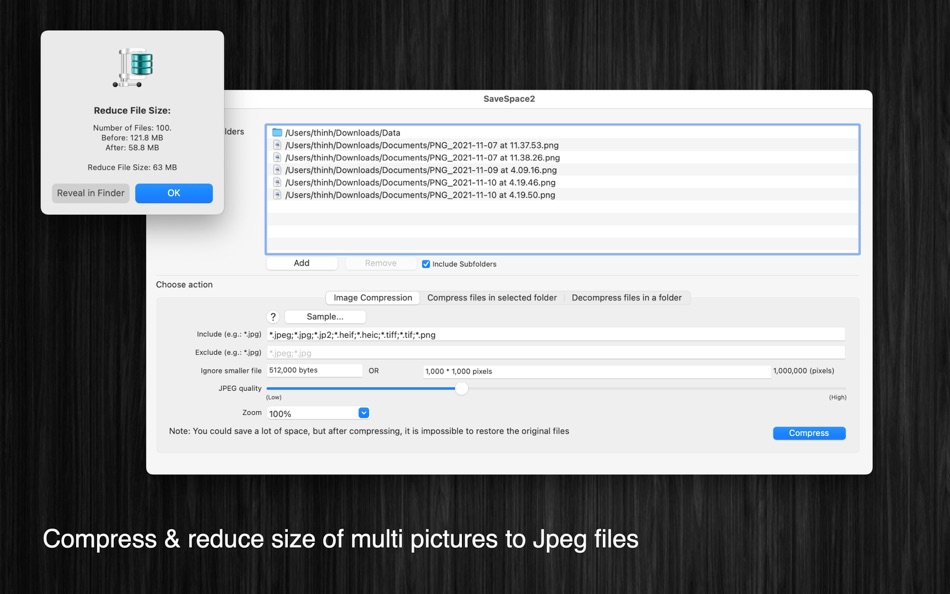Click the folder icon for Downloads/Data row
The width and height of the screenshot is (950, 594).
pyautogui.click(x=277, y=132)
